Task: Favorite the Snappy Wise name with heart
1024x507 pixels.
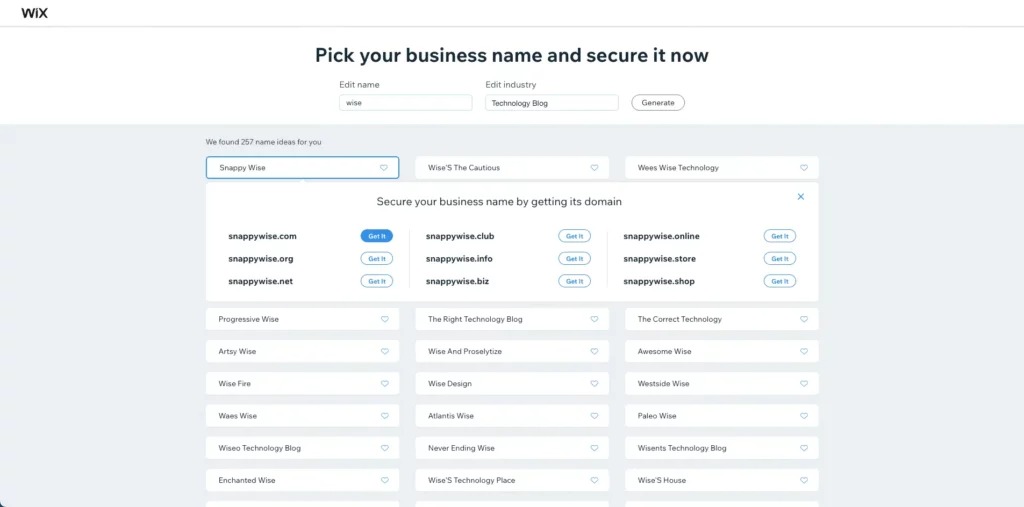Action: coord(384,168)
